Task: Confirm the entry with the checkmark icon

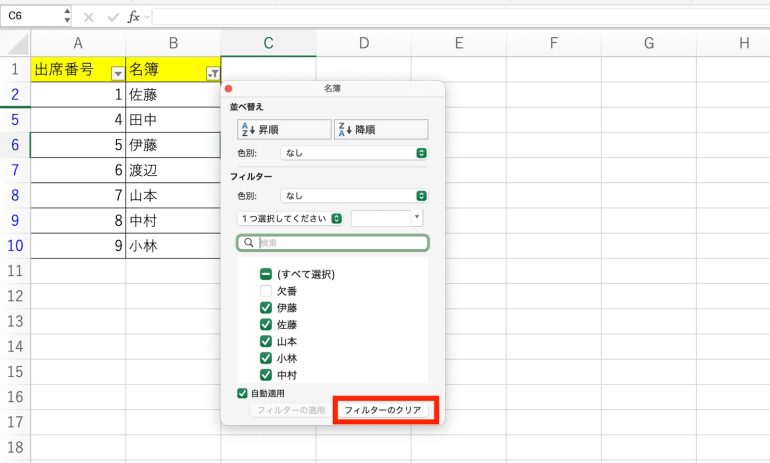Action: (x=111, y=17)
